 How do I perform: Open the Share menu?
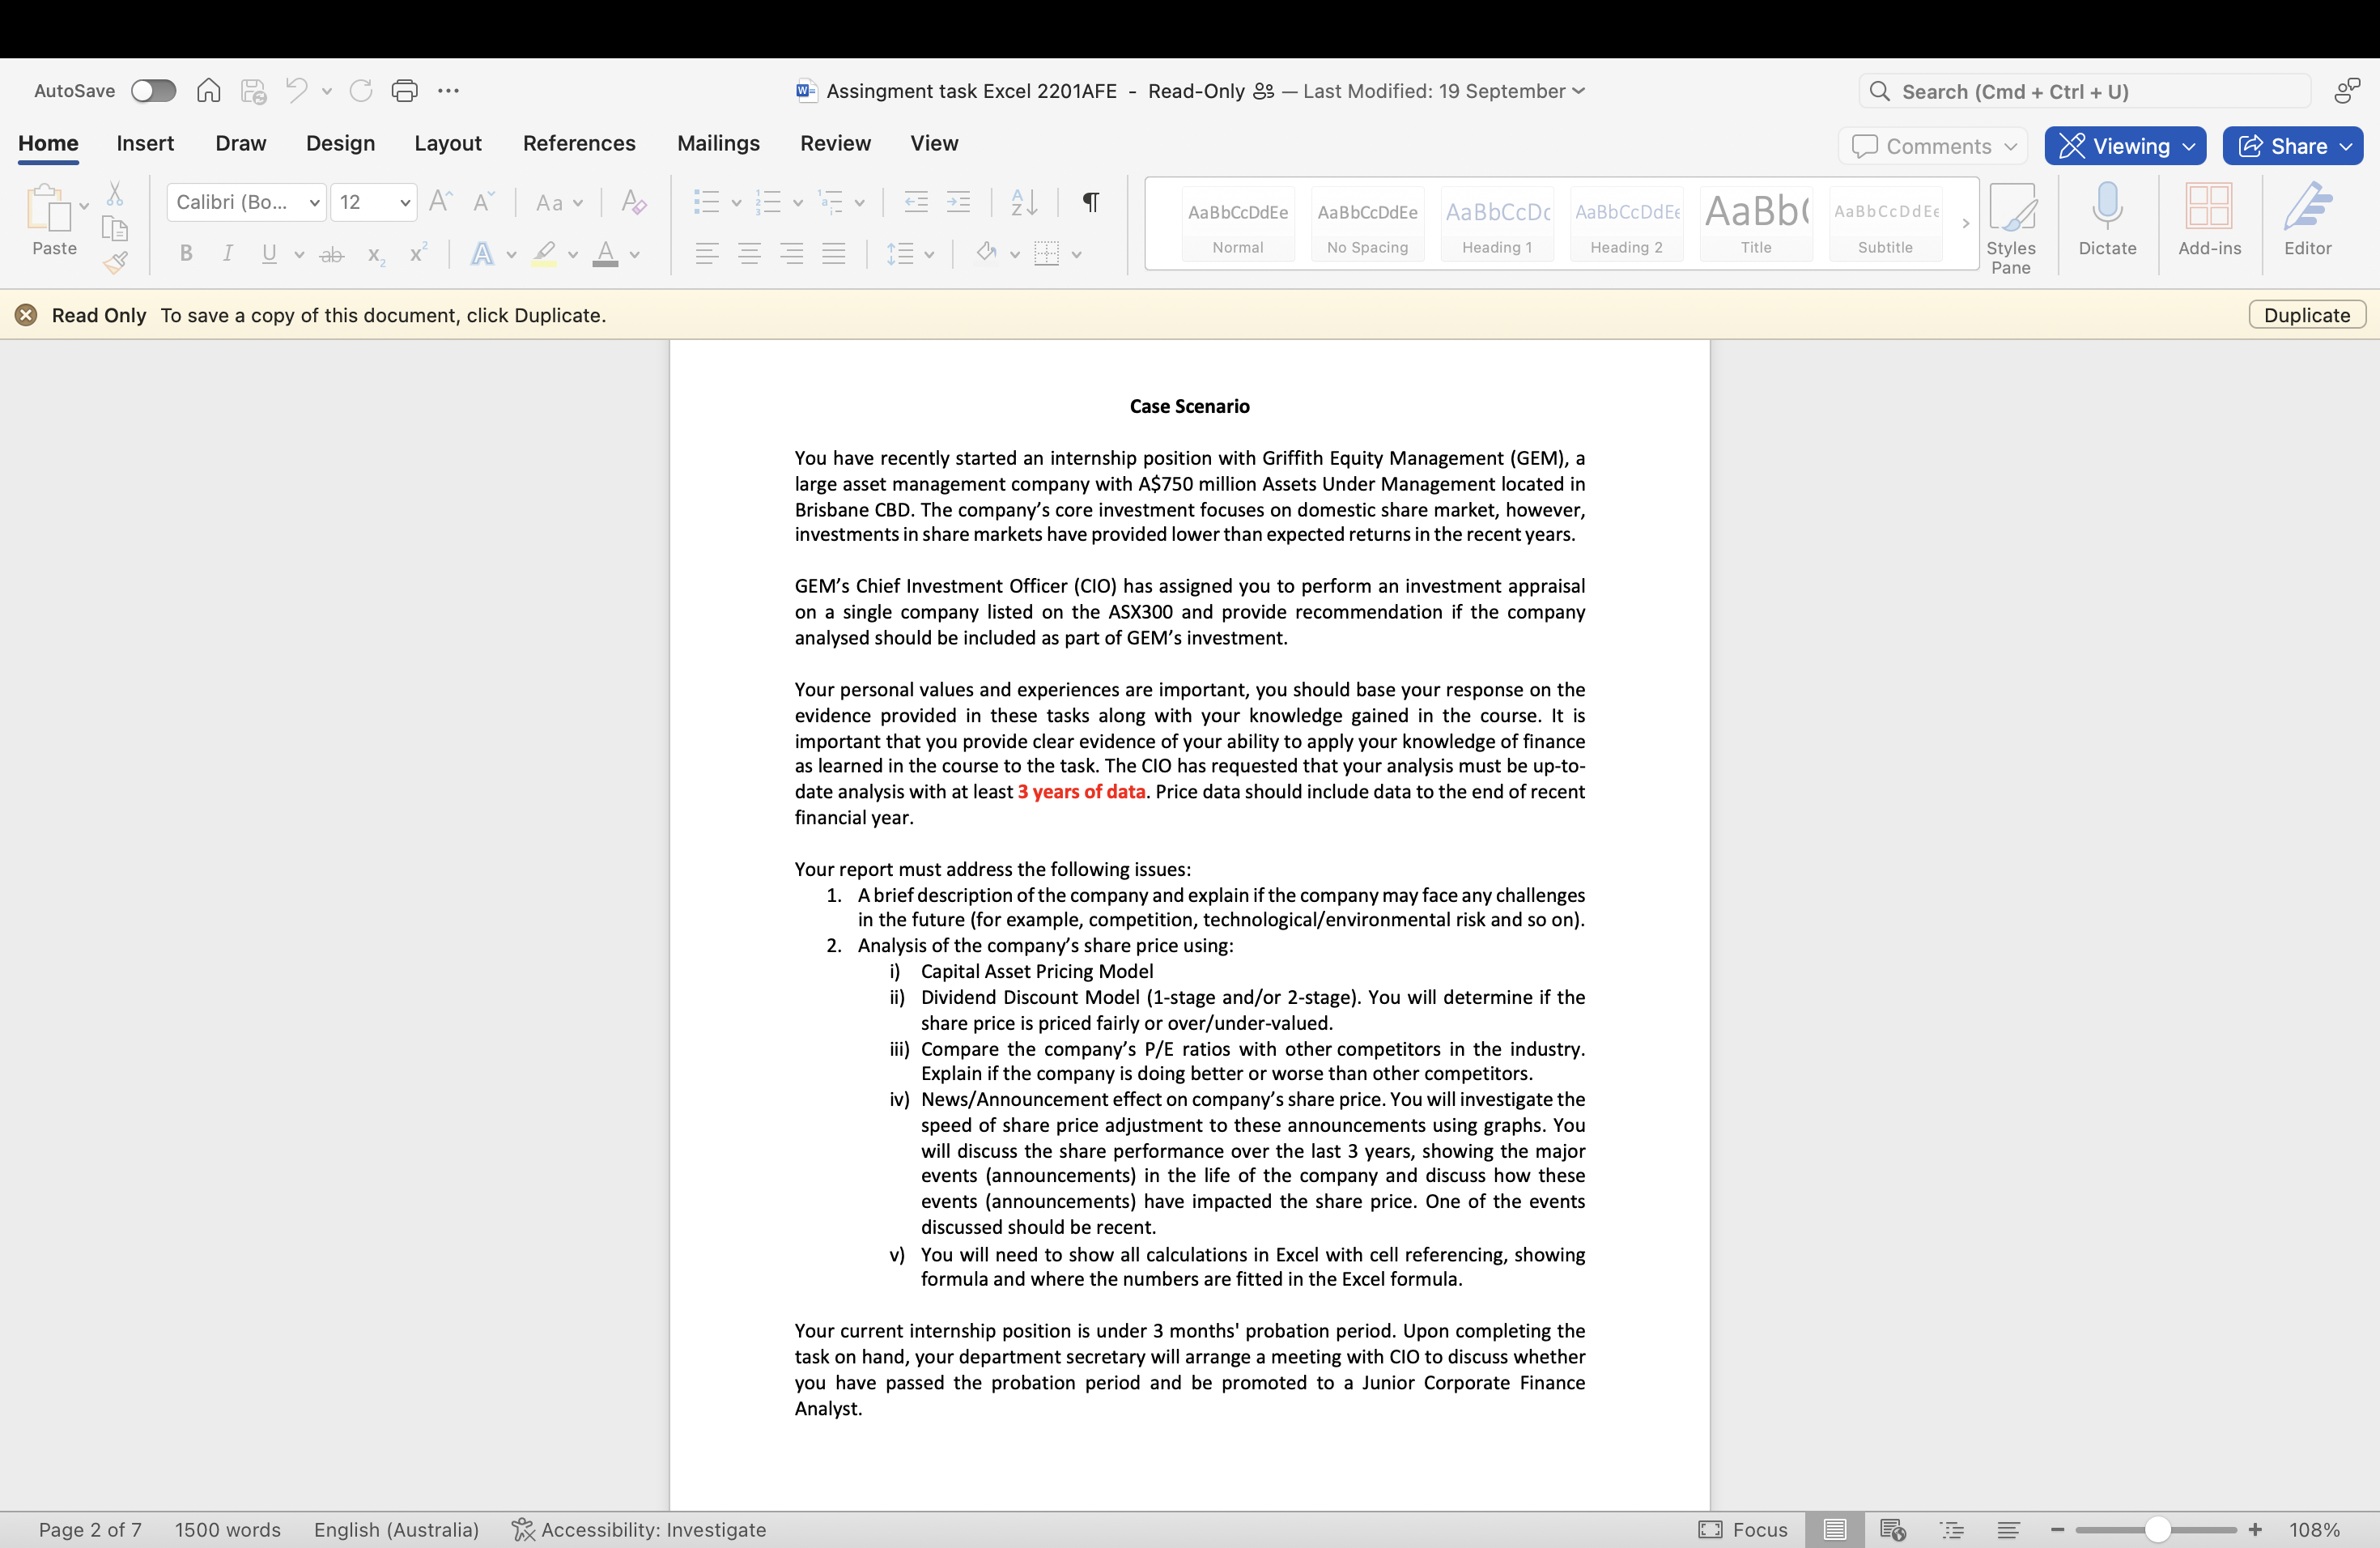point(2291,145)
